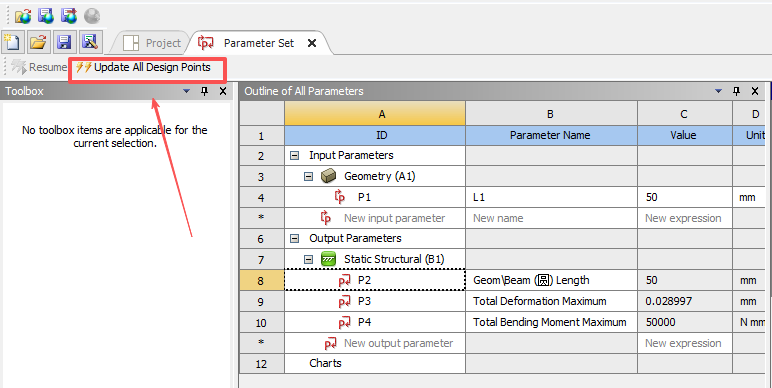772x388 pixels.
Task: Select Geom\Beam Length name cell
Action: click(x=551, y=280)
